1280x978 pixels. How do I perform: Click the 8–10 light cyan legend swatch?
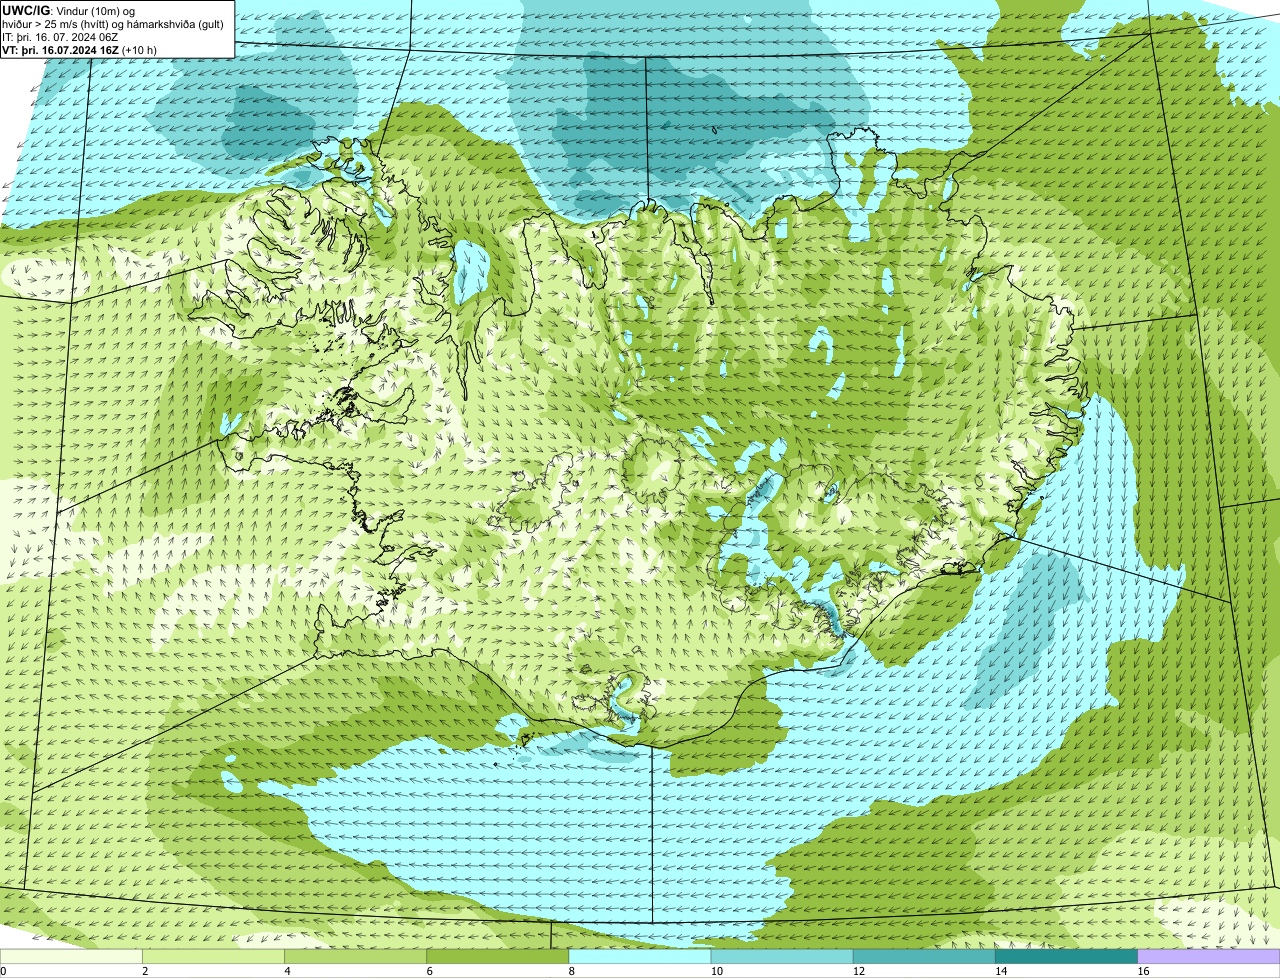pos(641,957)
